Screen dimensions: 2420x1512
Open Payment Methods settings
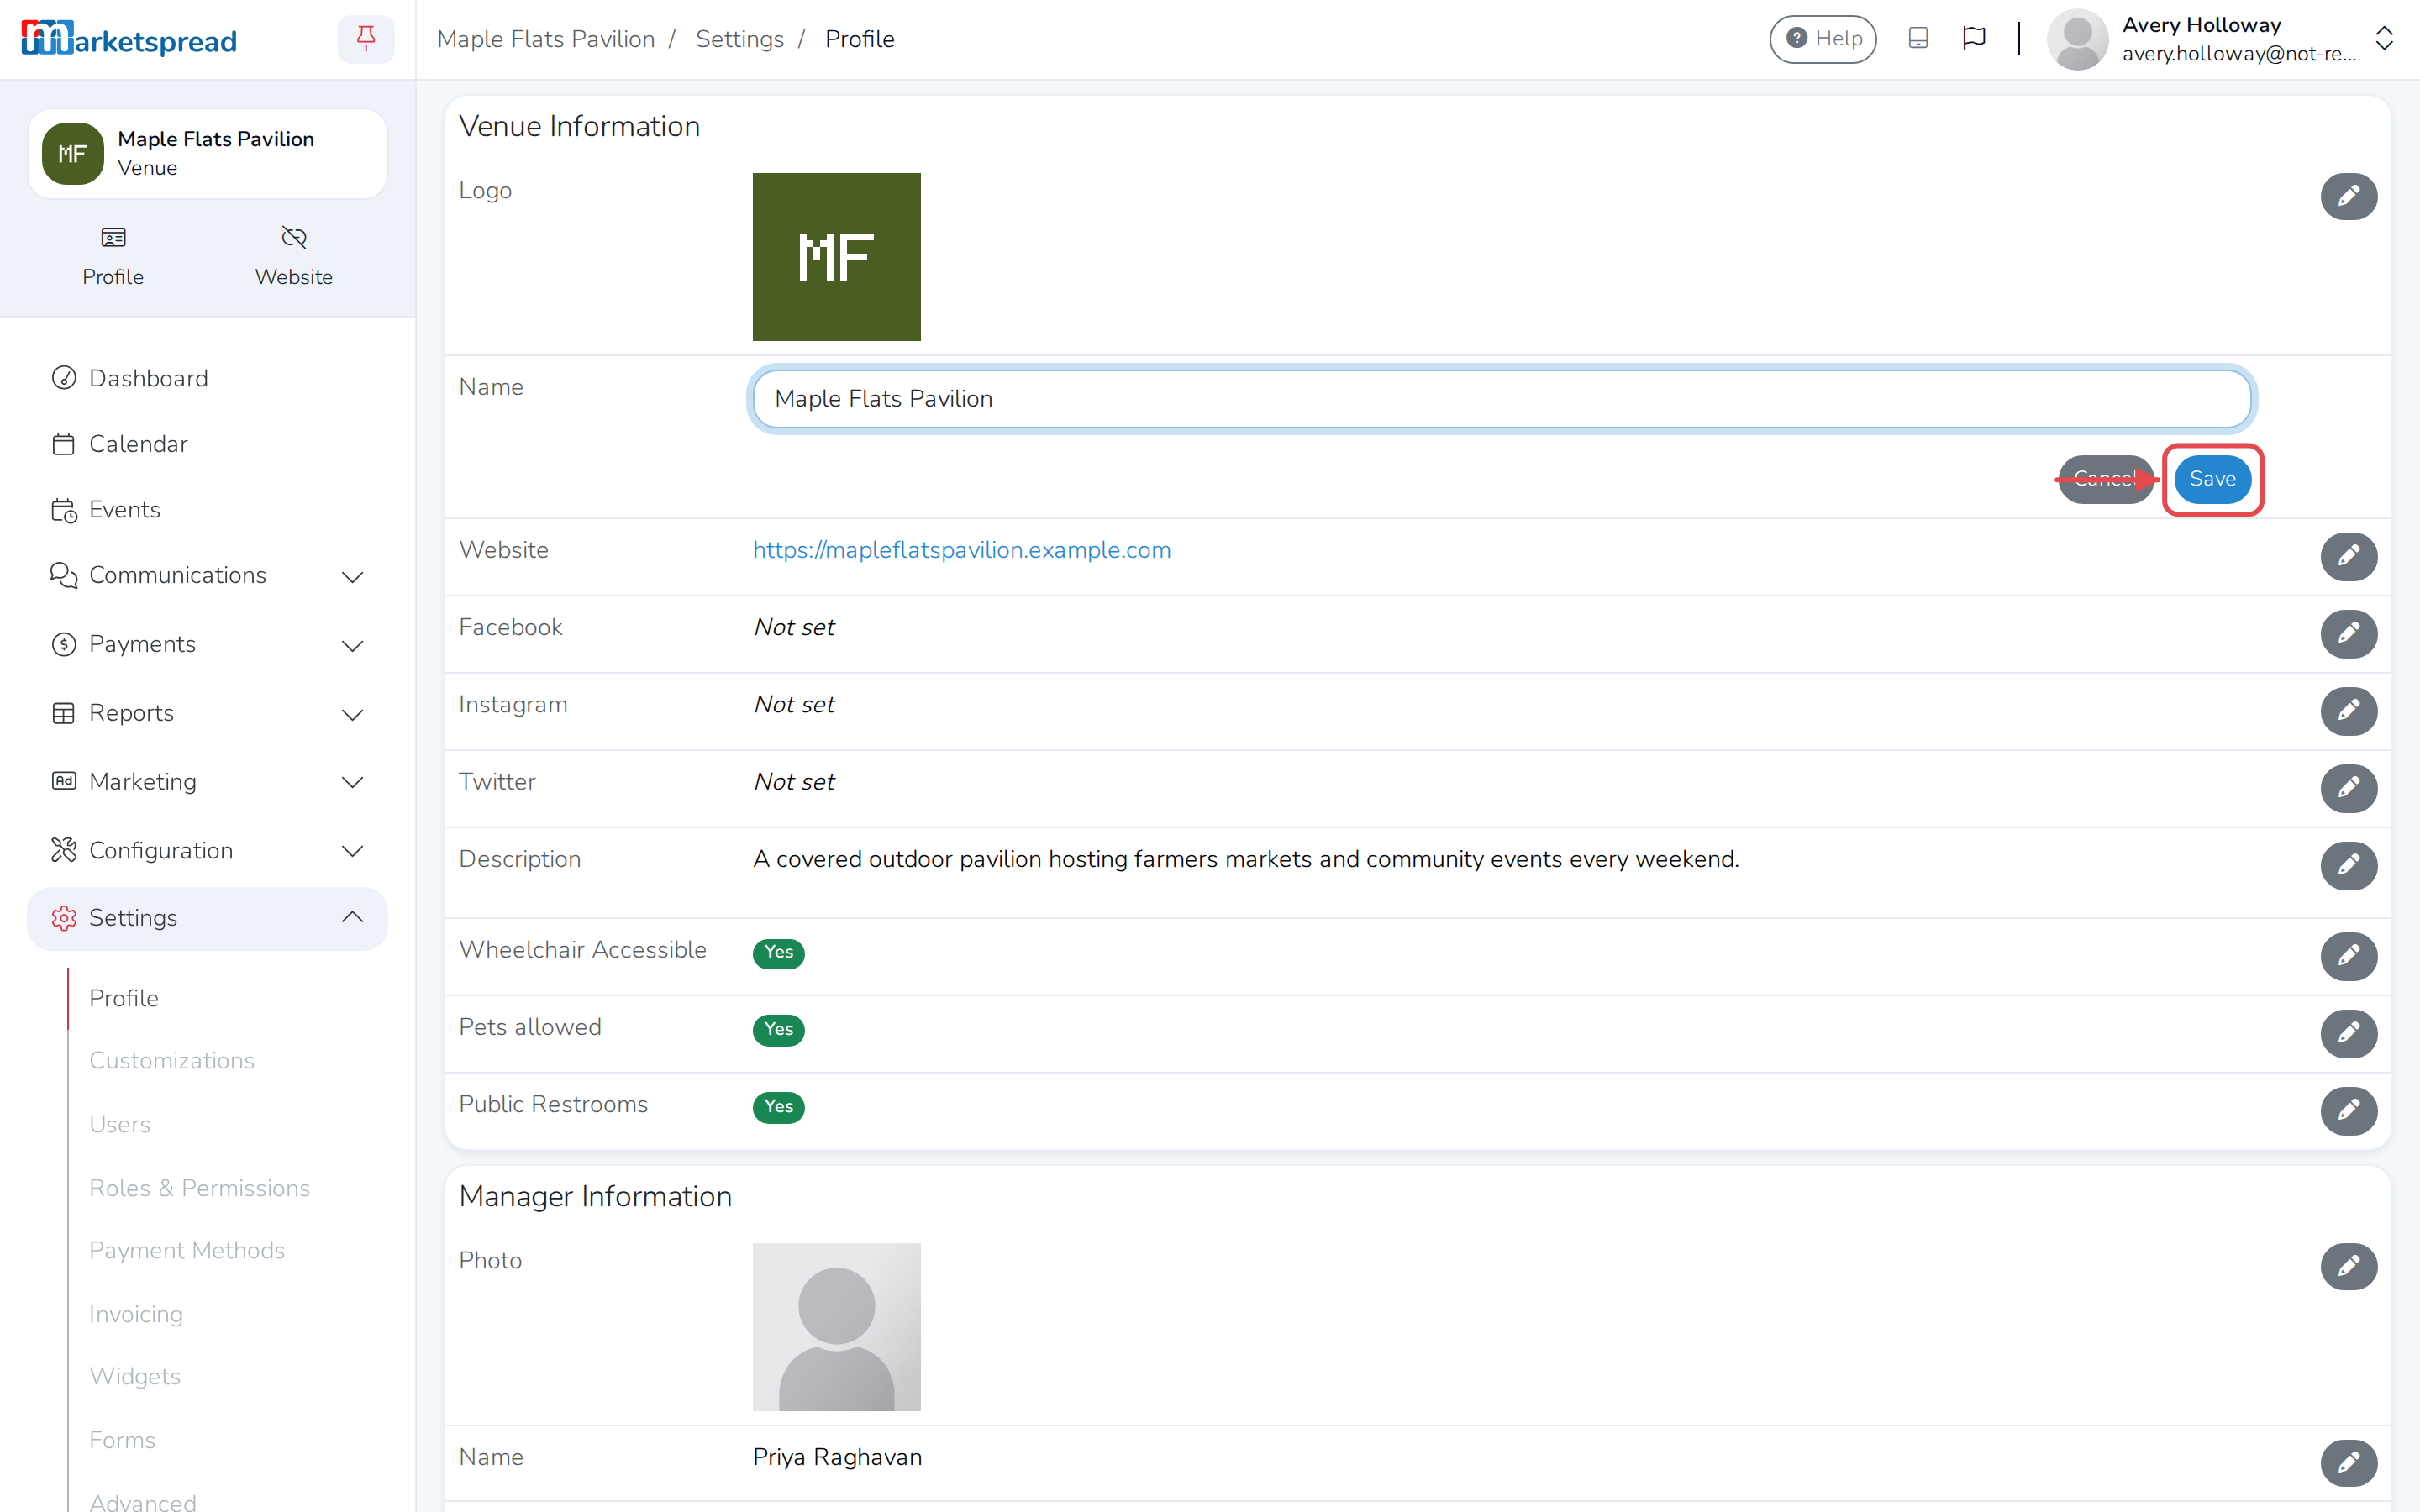[x=187, y=1250]
